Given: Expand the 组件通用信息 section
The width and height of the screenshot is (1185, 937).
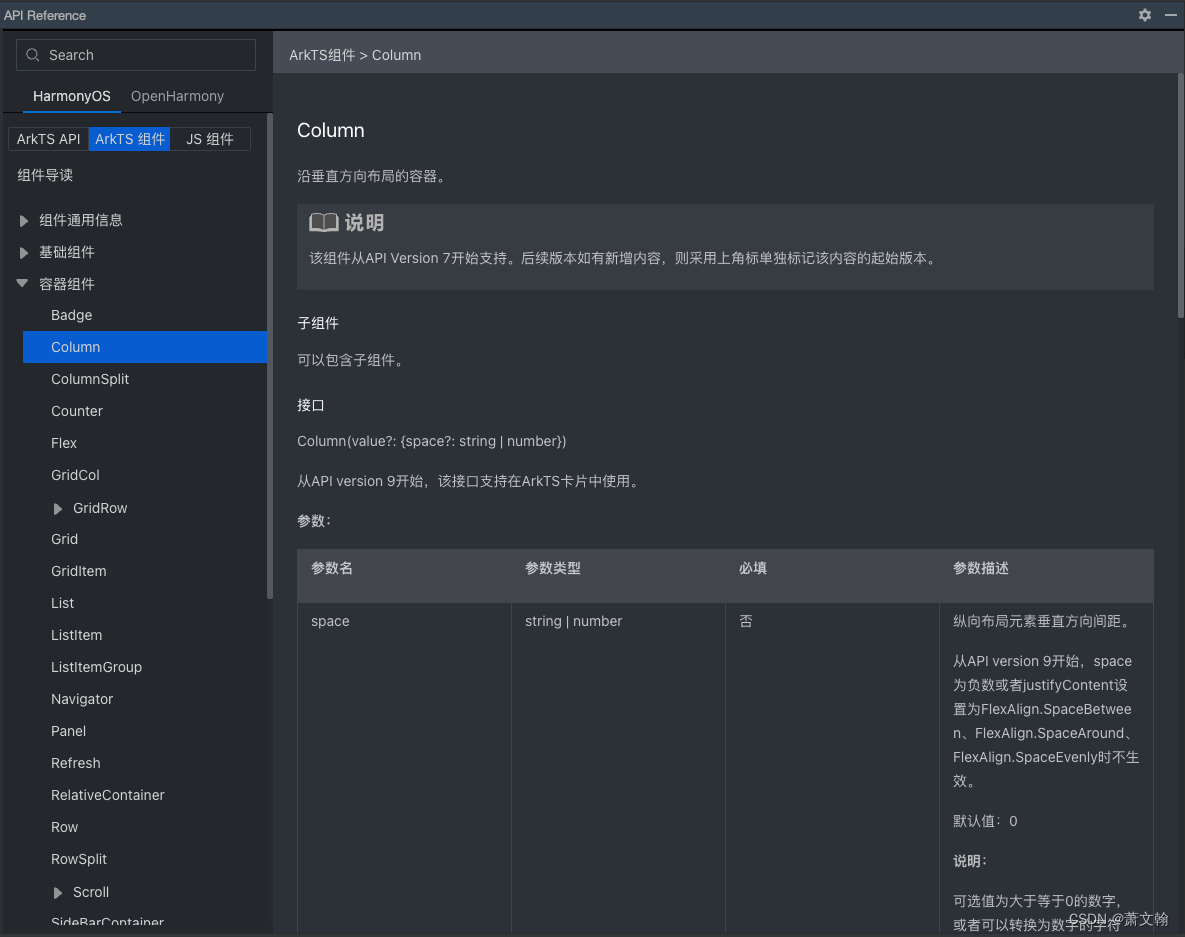Looking at the screenshot, I should (23, 219).
